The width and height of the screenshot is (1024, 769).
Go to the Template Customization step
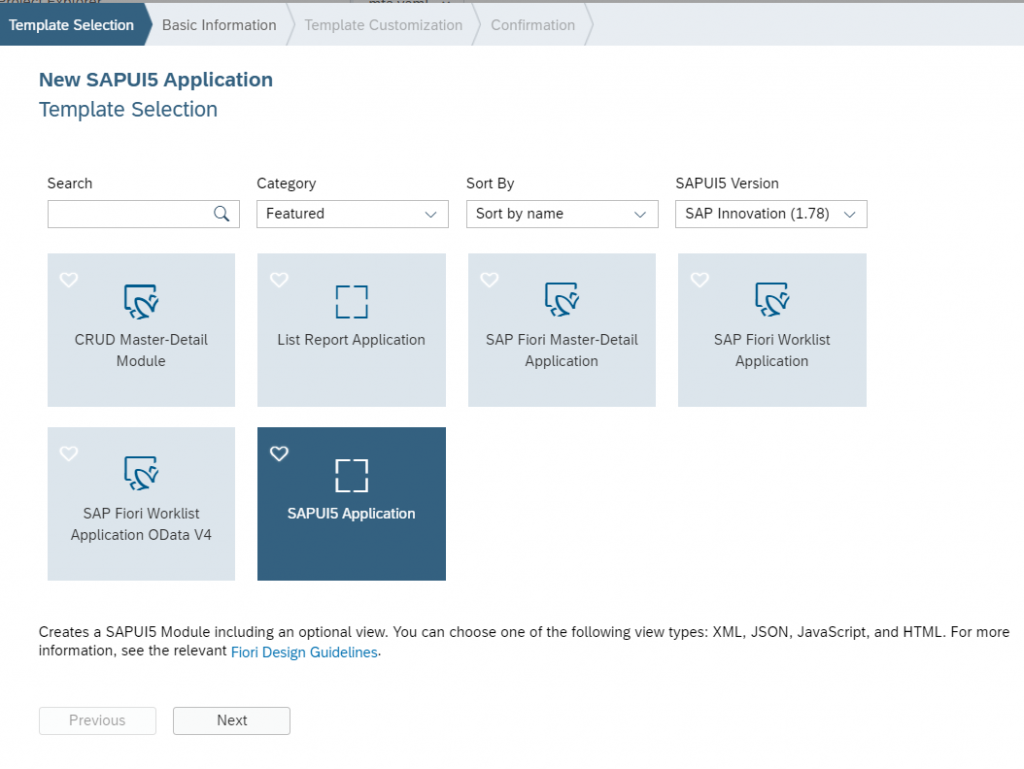pos(383,25)
